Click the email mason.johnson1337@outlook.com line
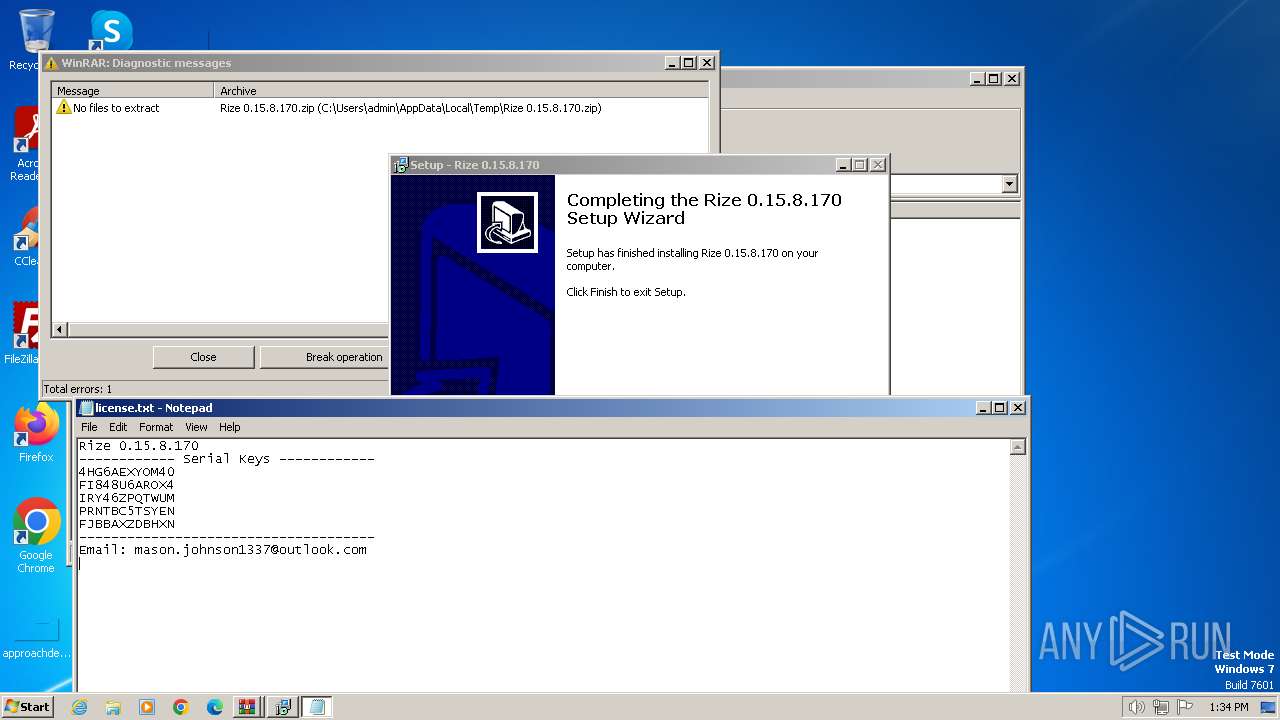 [223, 550]
